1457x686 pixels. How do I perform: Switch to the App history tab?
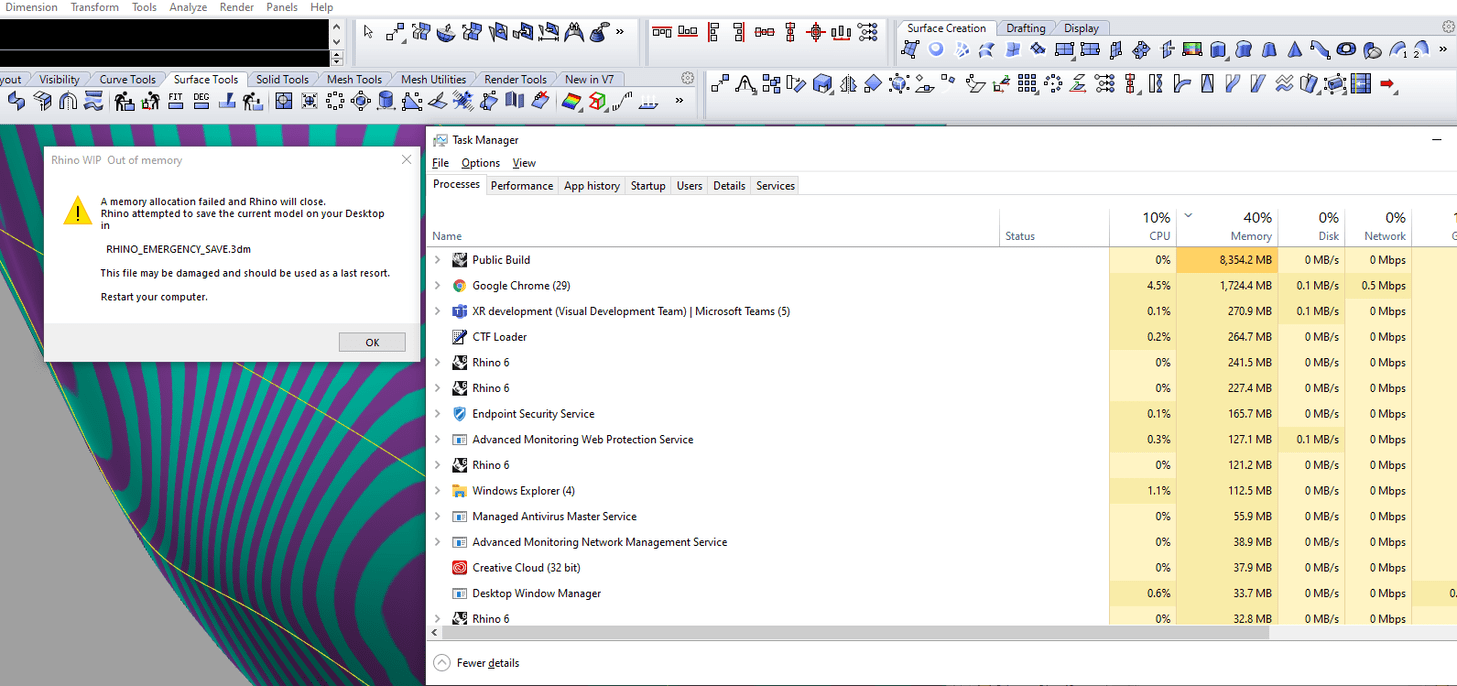[x=592, y=186]
